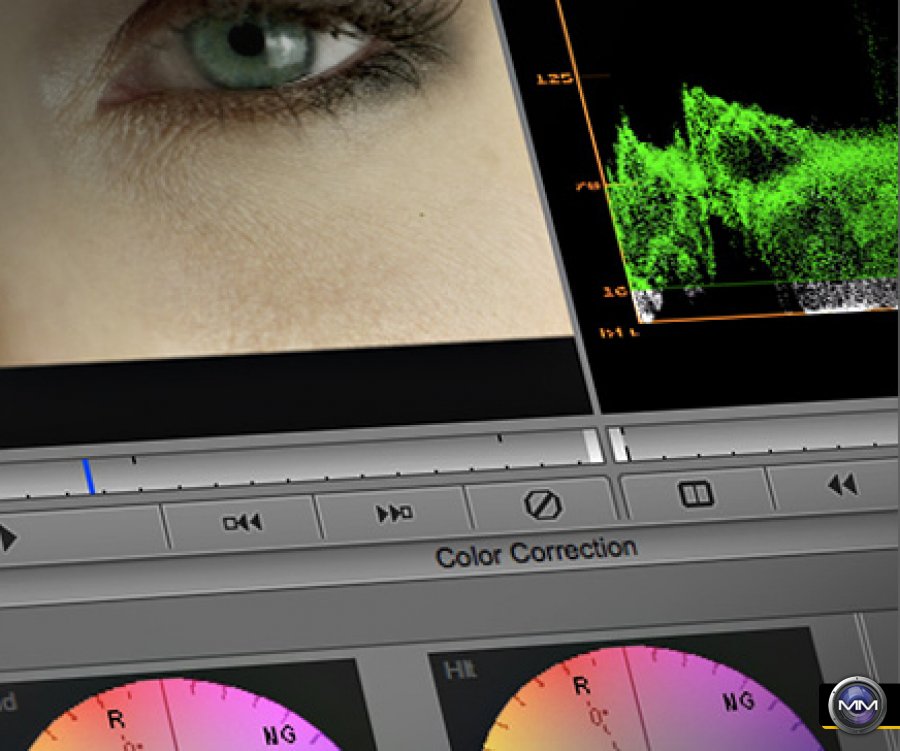
Task: Click the blue position indicator in timeline bar
Action: [x=89, y=477]
